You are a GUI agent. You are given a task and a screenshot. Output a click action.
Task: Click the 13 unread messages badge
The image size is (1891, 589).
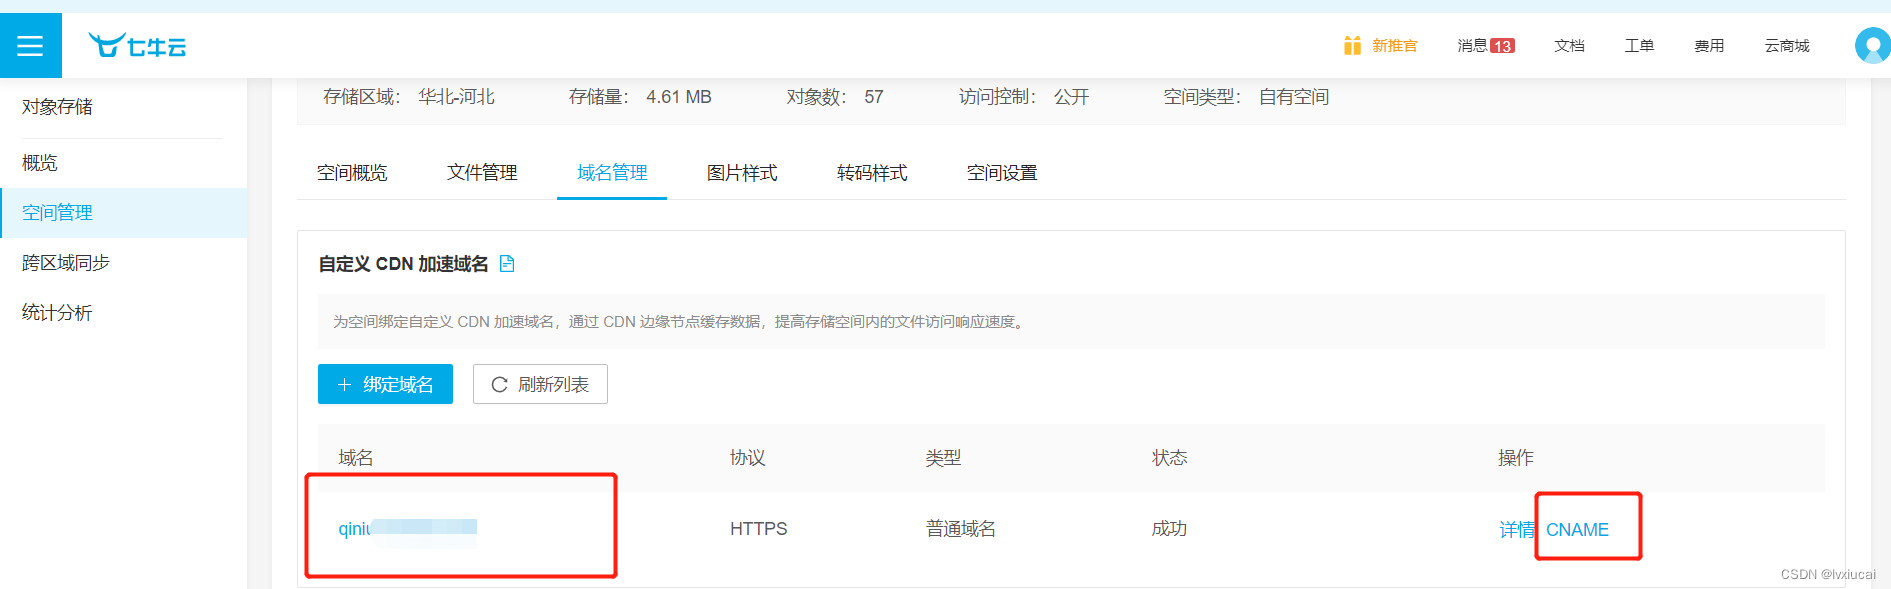click(1502, 46)
